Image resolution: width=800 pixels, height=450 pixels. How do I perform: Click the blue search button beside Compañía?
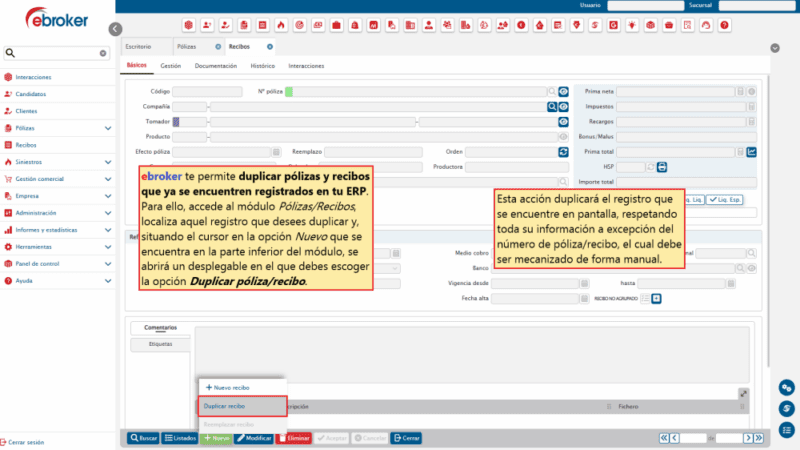pos(552,107)
